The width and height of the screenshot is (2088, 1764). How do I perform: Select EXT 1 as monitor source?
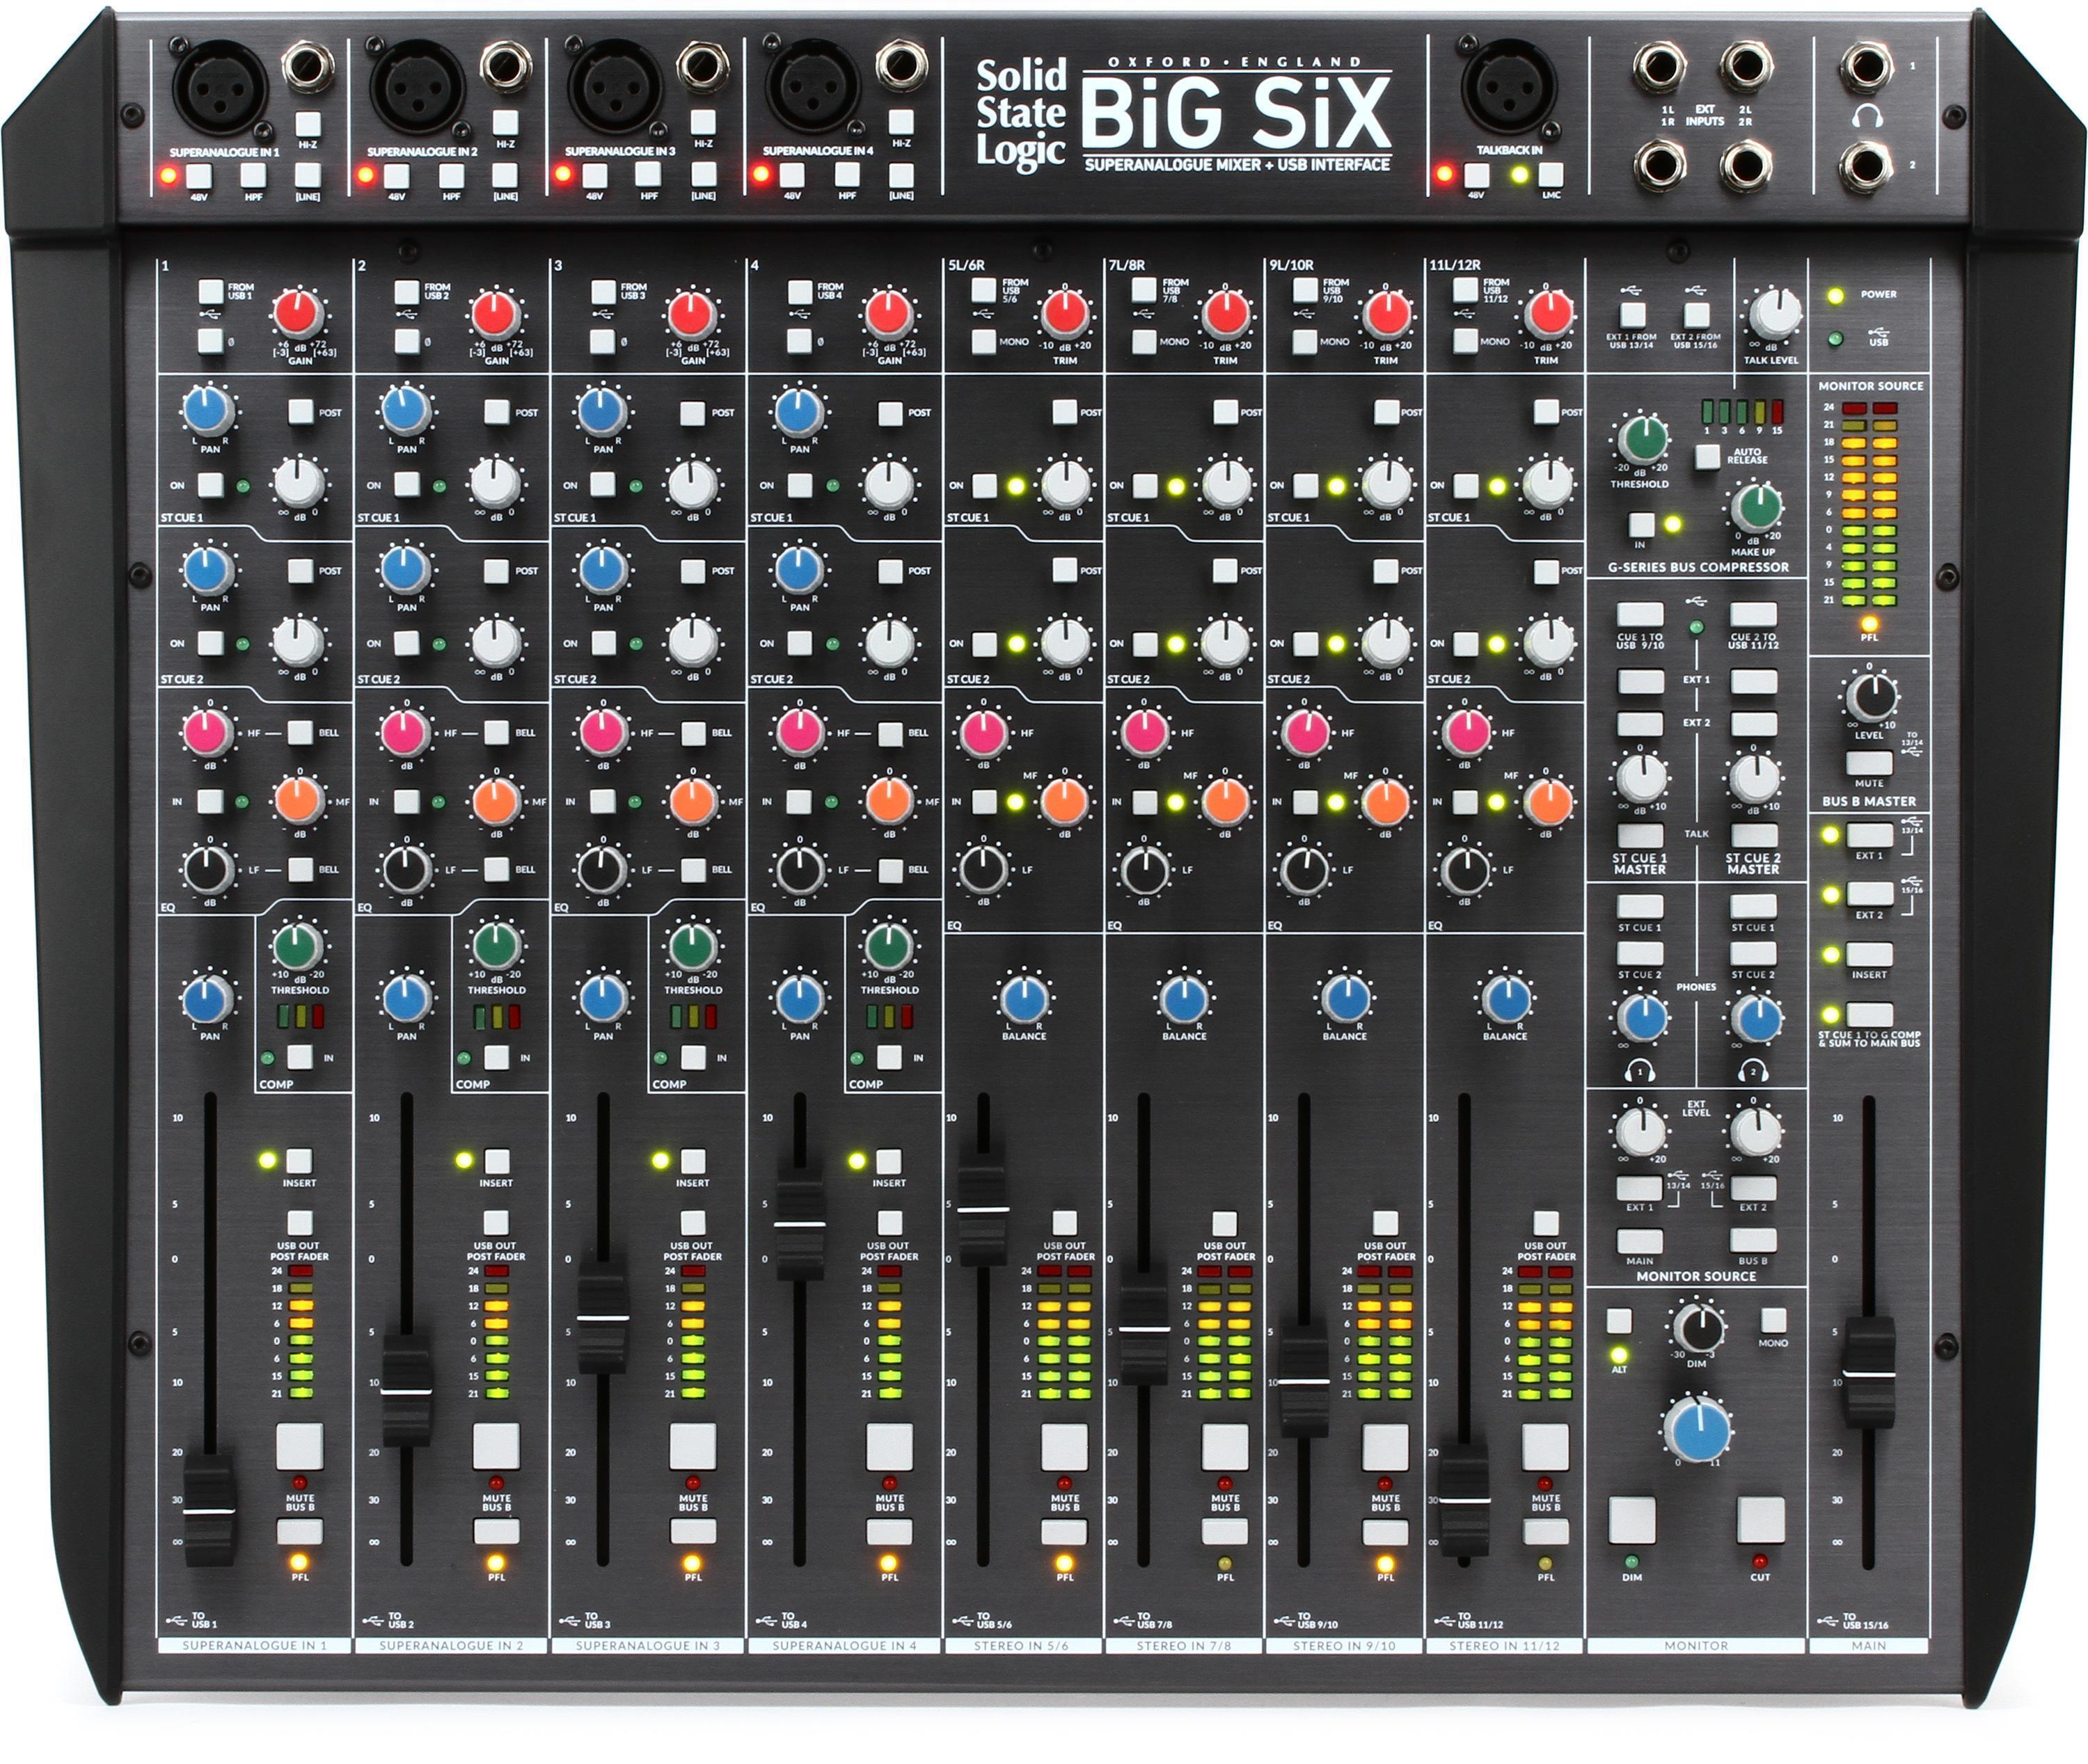click(1640, 1189)
